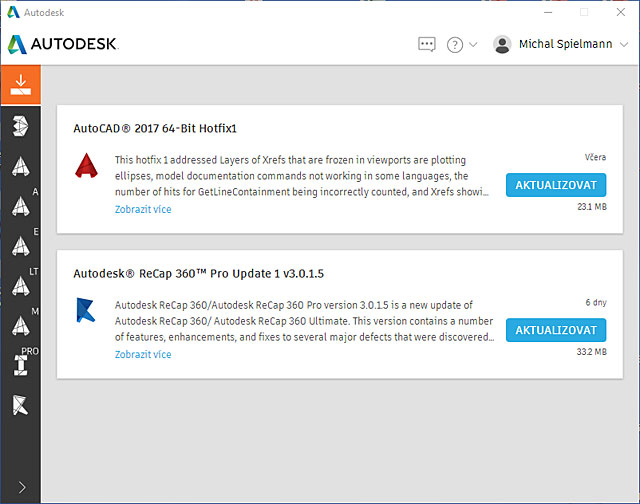640x504 pixels.
Task: Select the AutoCAD Electrical icon labeled E
Action: 20,246
